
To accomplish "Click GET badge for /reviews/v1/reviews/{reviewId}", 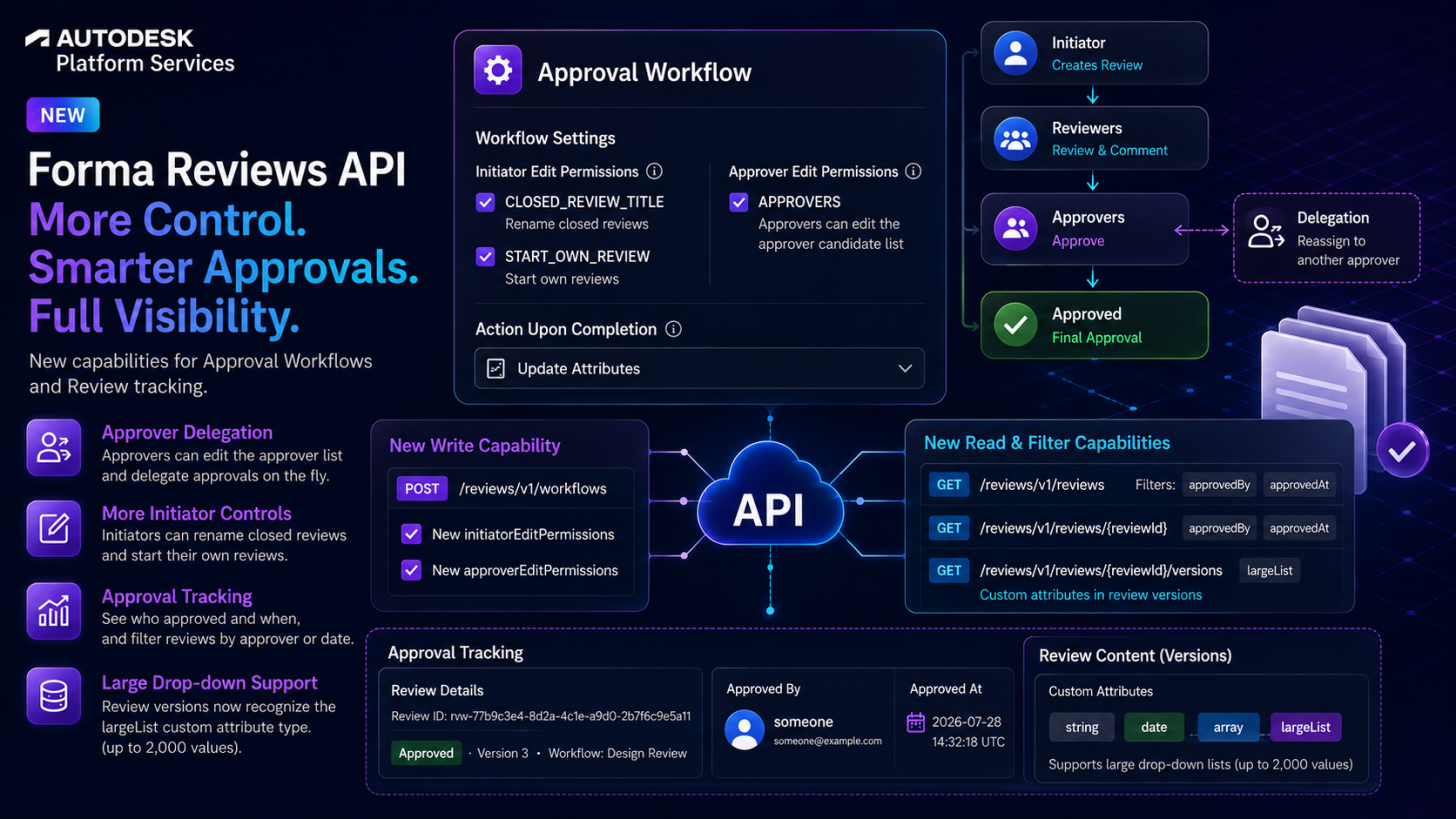I will [949, 528].
